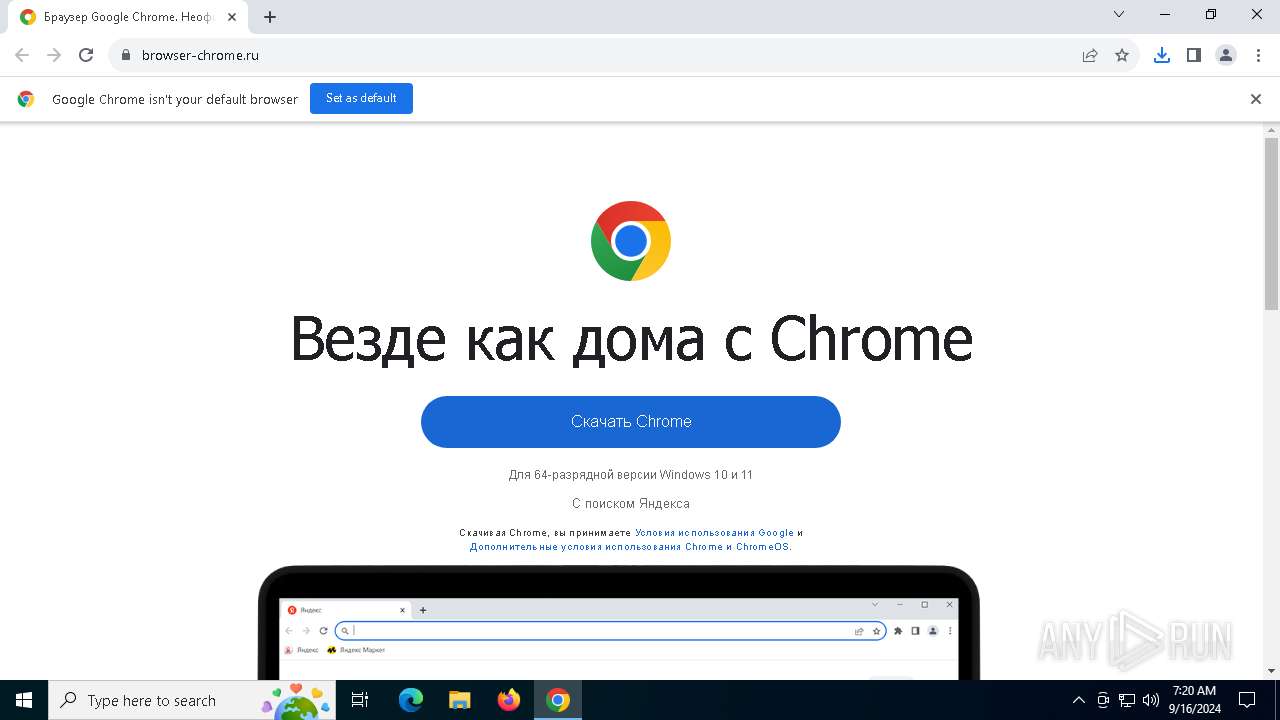Click the Для 64-разрядной версии Windows text
Image resolution: width=1280 pixels, height=720 pixels.
coord(631,475)
